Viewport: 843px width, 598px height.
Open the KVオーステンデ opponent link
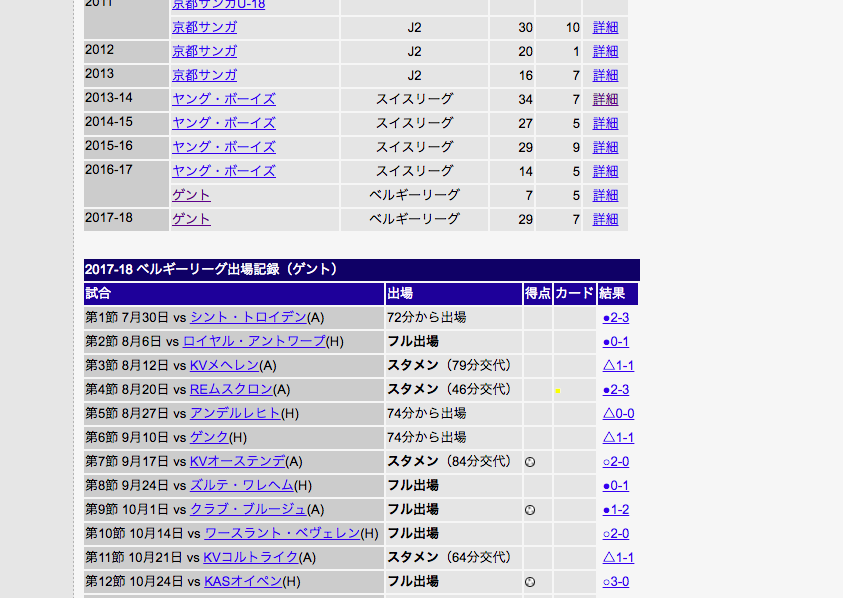coord(238,461)
